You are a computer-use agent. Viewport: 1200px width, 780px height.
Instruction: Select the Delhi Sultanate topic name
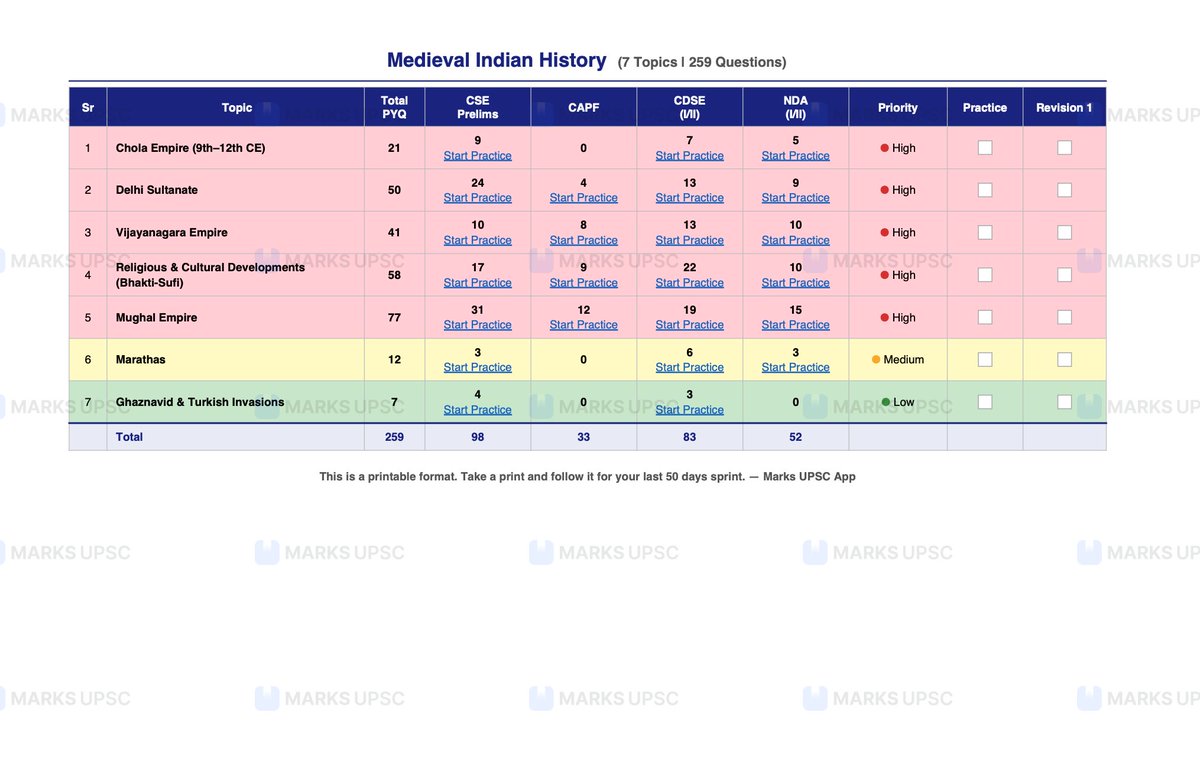pyautogui.click(x=157, y=190)
